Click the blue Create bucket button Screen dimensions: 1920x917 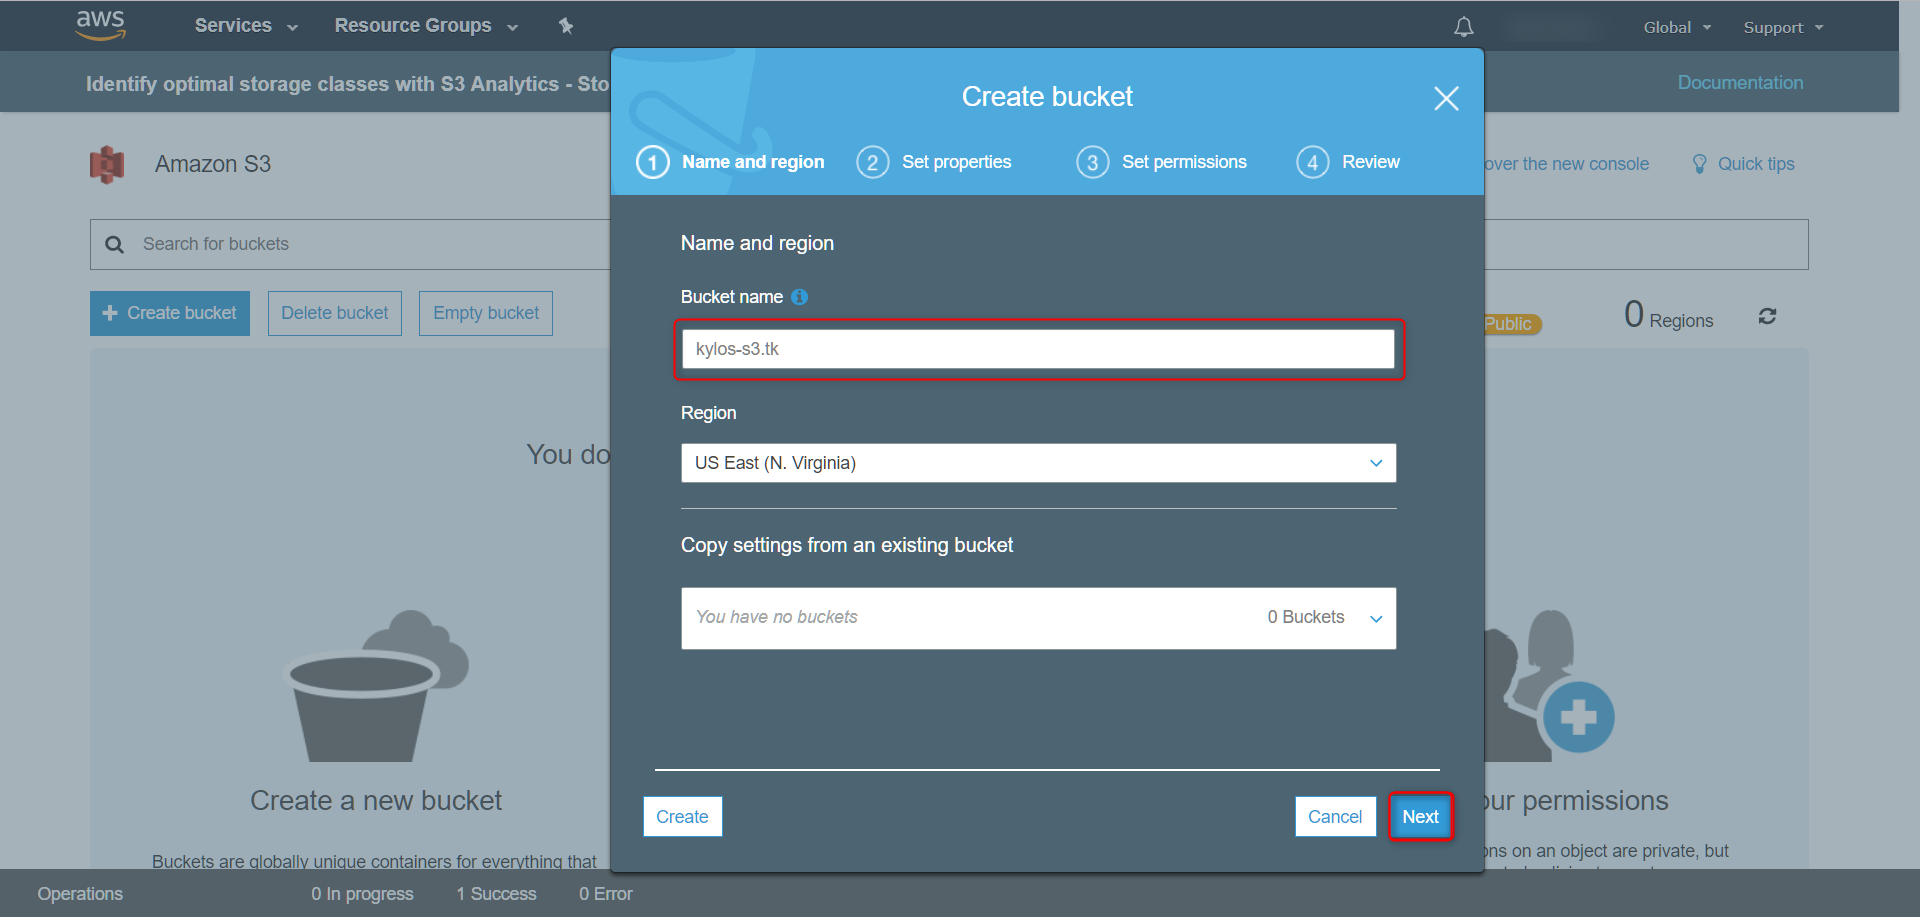coord(170,314)
